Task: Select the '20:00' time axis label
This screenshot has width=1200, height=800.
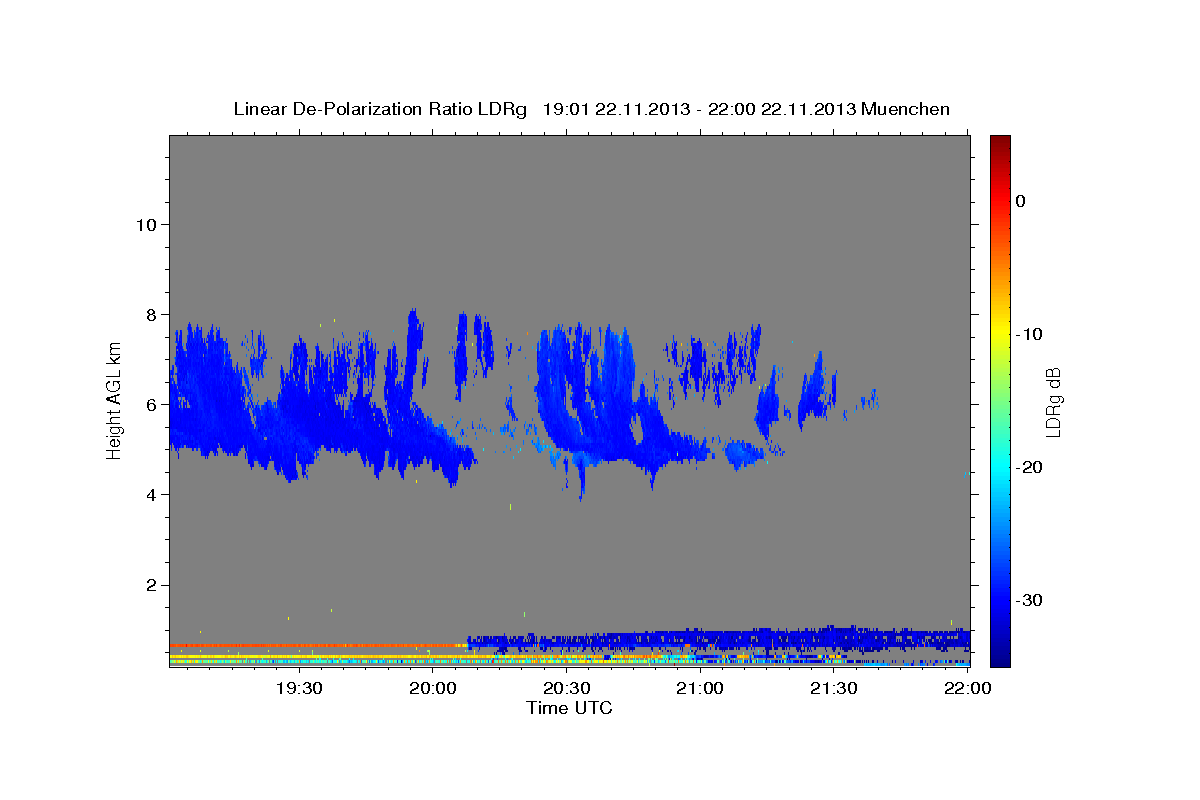Action: click(x=433, y=689)
